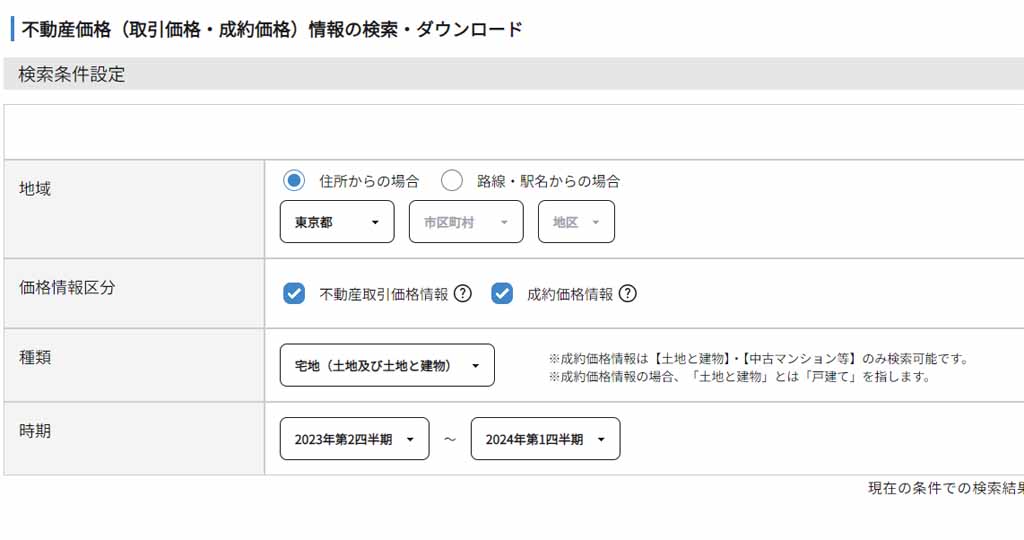1024x540 pixels.
Task: Click the 路線・駅名からの場合 label text
Action: [x=548, y=181]
